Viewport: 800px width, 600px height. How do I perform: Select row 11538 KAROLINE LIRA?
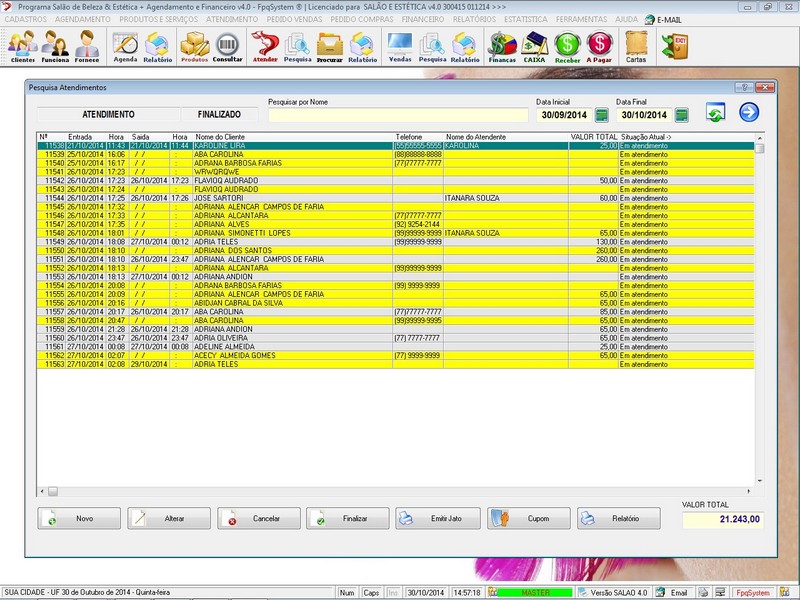click(395, 145)
